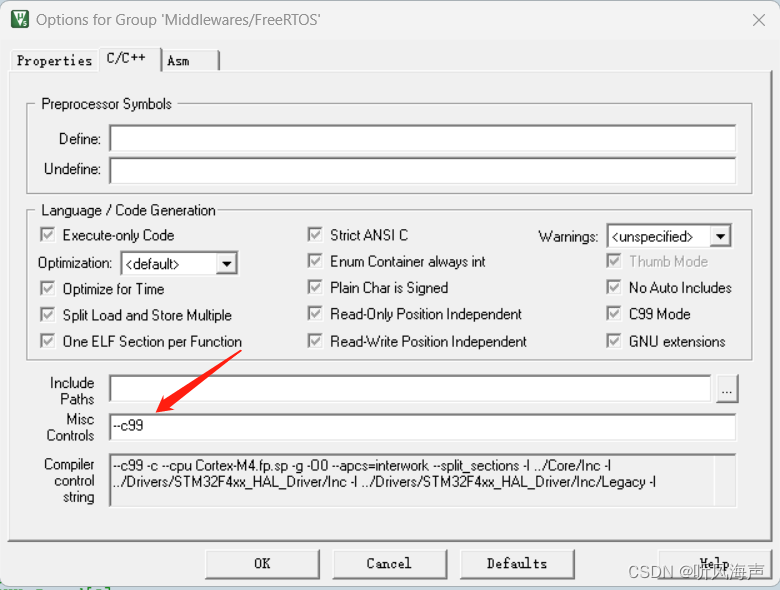Confirm settings with OK button
This screenshot has width=780, height=590.
[262, 564]
